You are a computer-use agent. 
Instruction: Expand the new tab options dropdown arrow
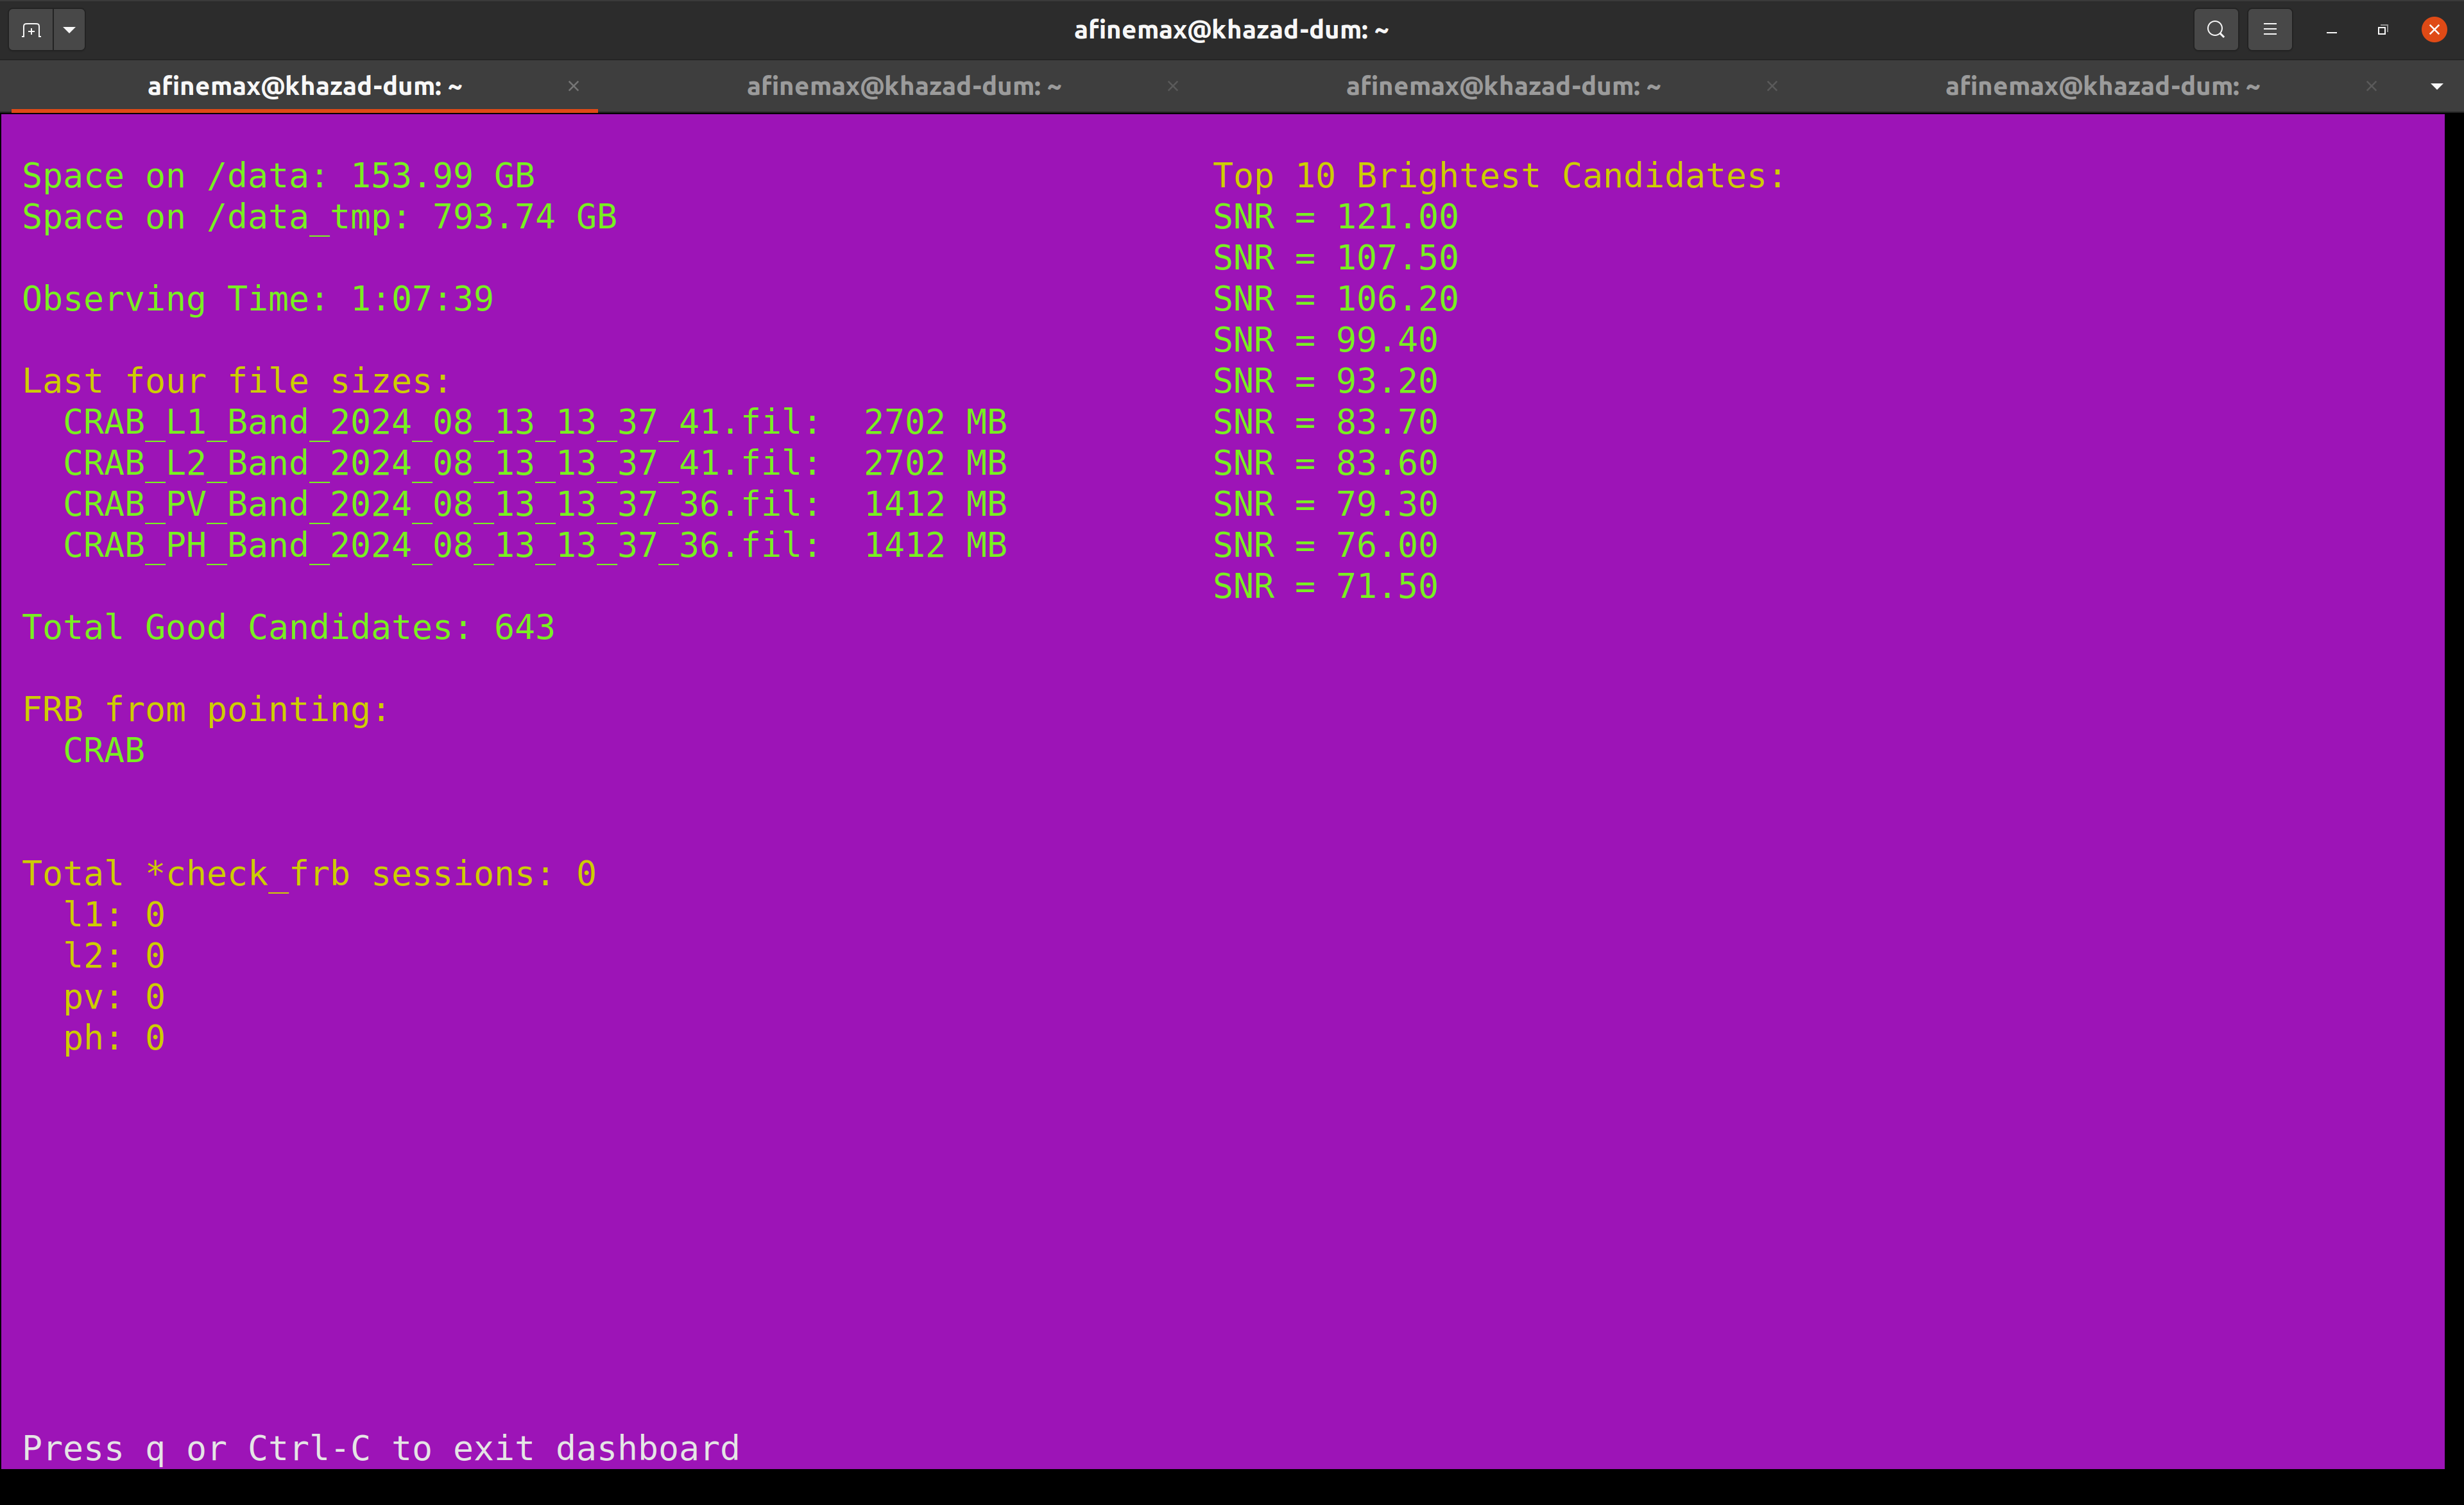[69, 30]
